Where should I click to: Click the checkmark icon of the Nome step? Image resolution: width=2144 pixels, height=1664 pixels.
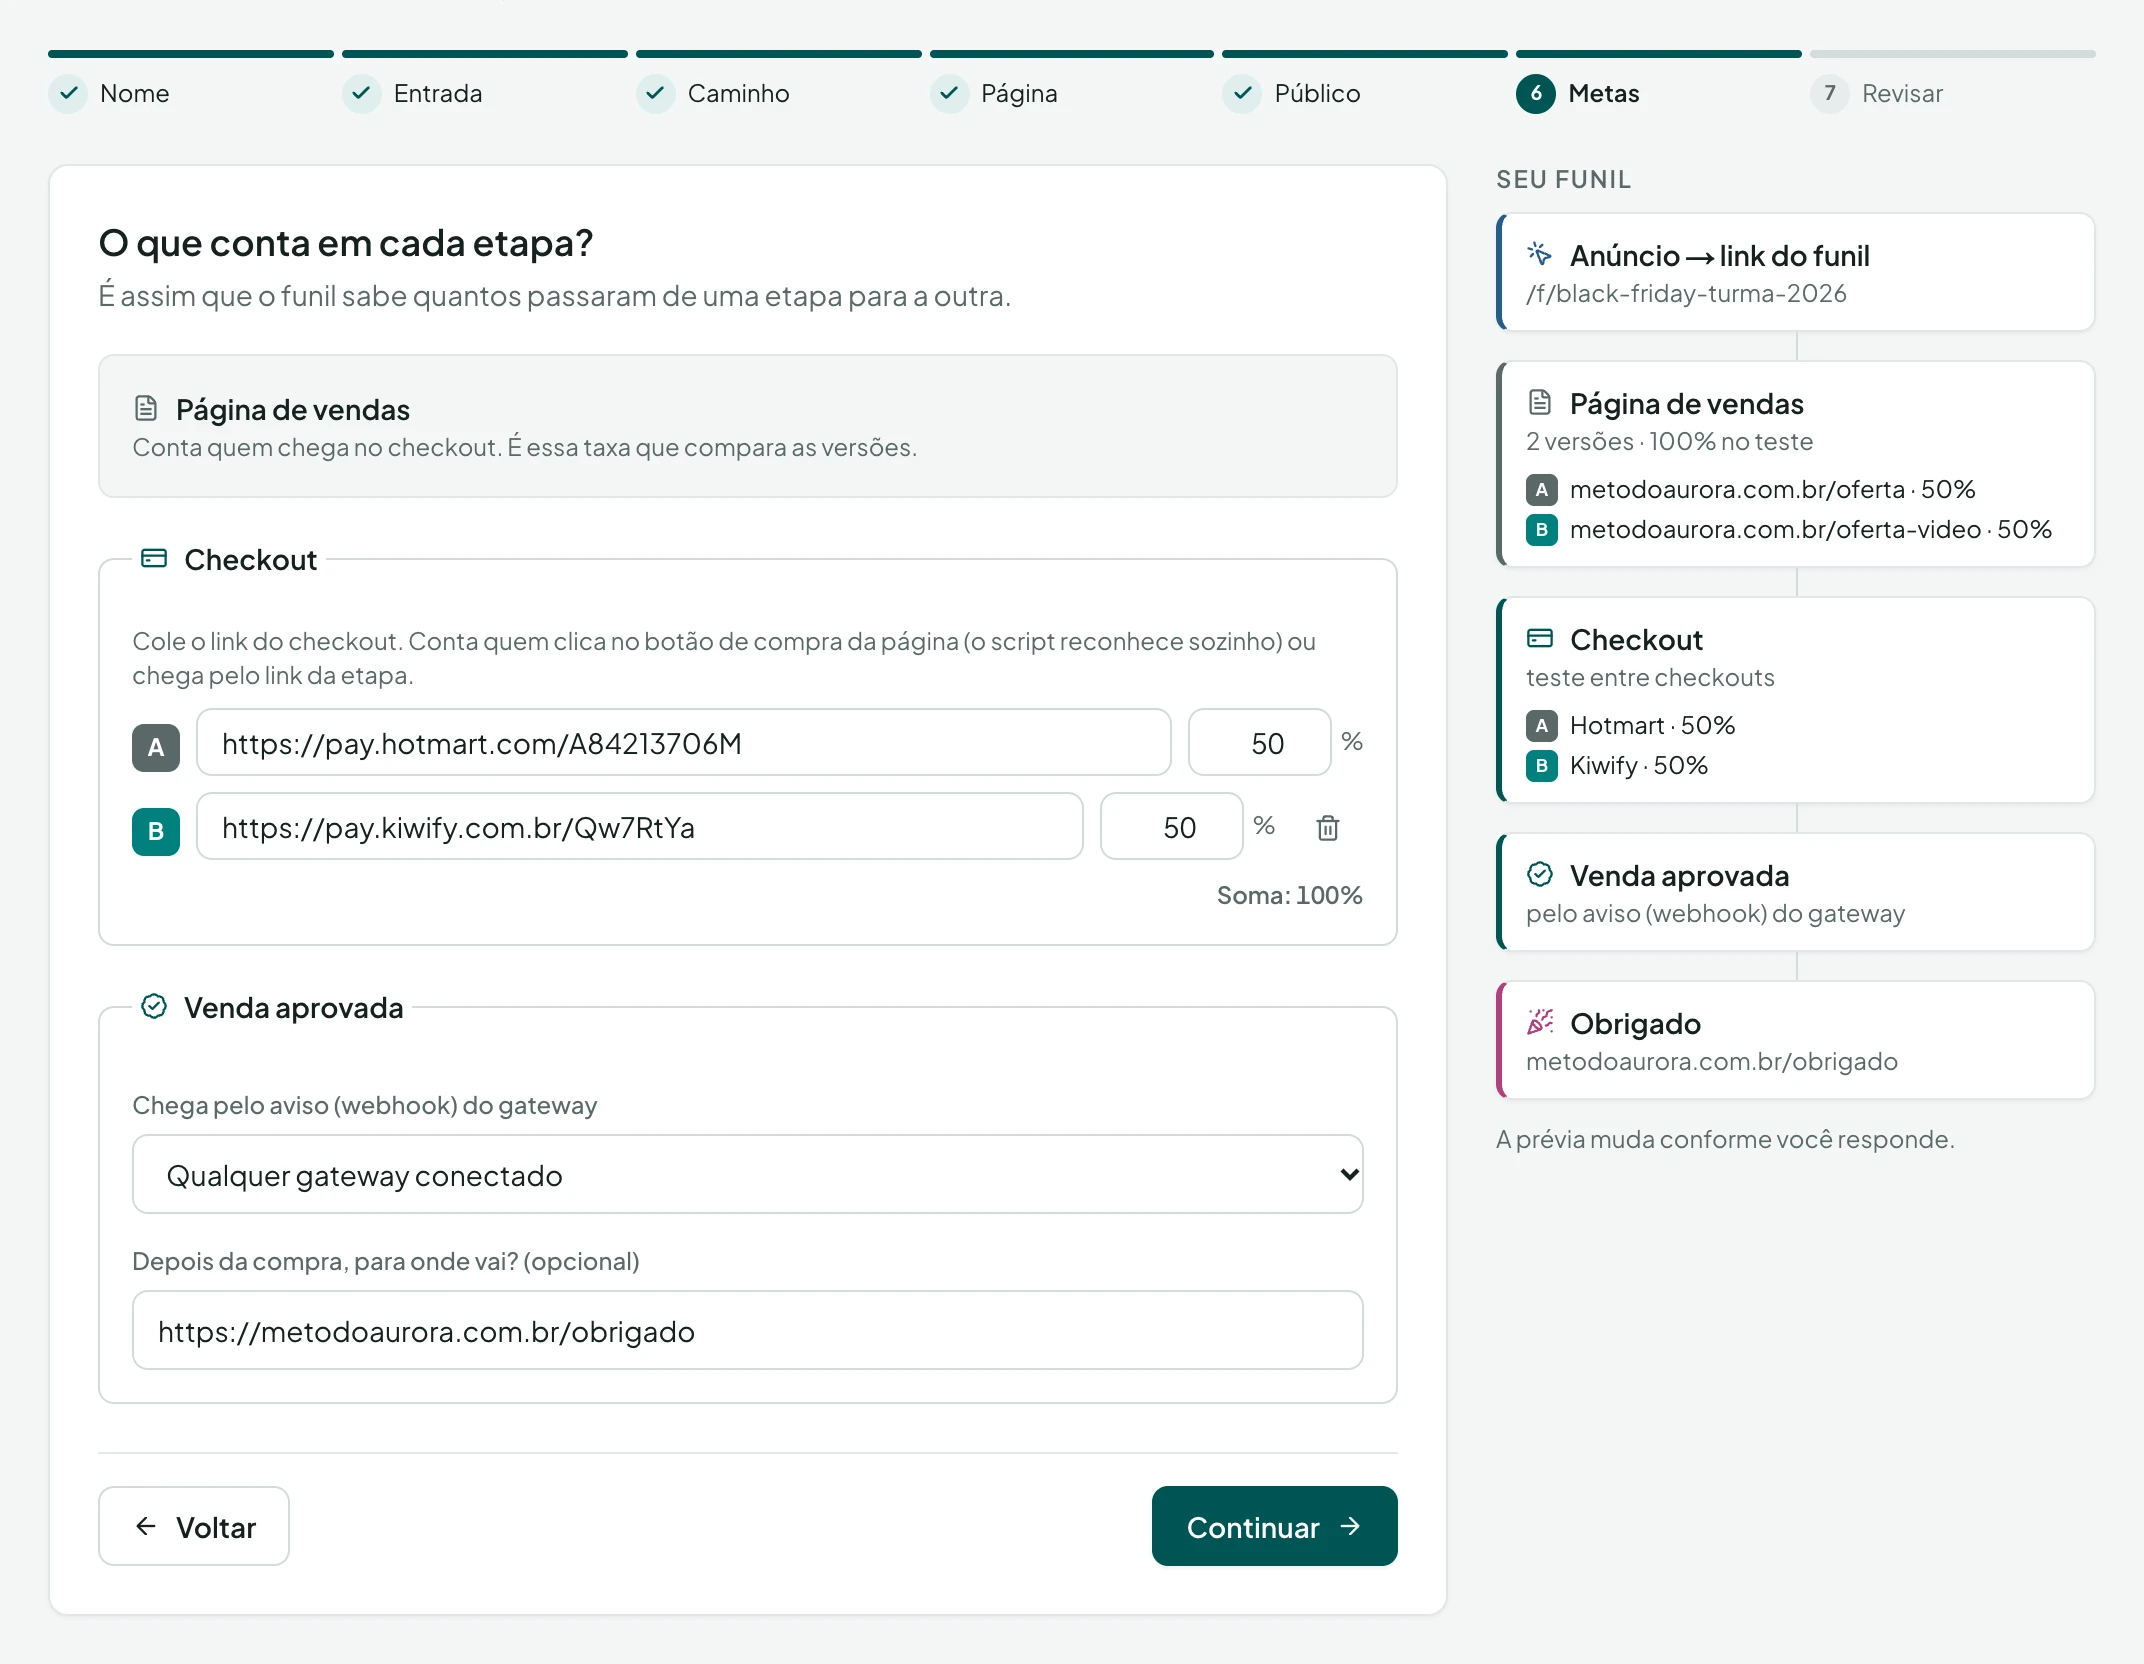click(68, 94)
